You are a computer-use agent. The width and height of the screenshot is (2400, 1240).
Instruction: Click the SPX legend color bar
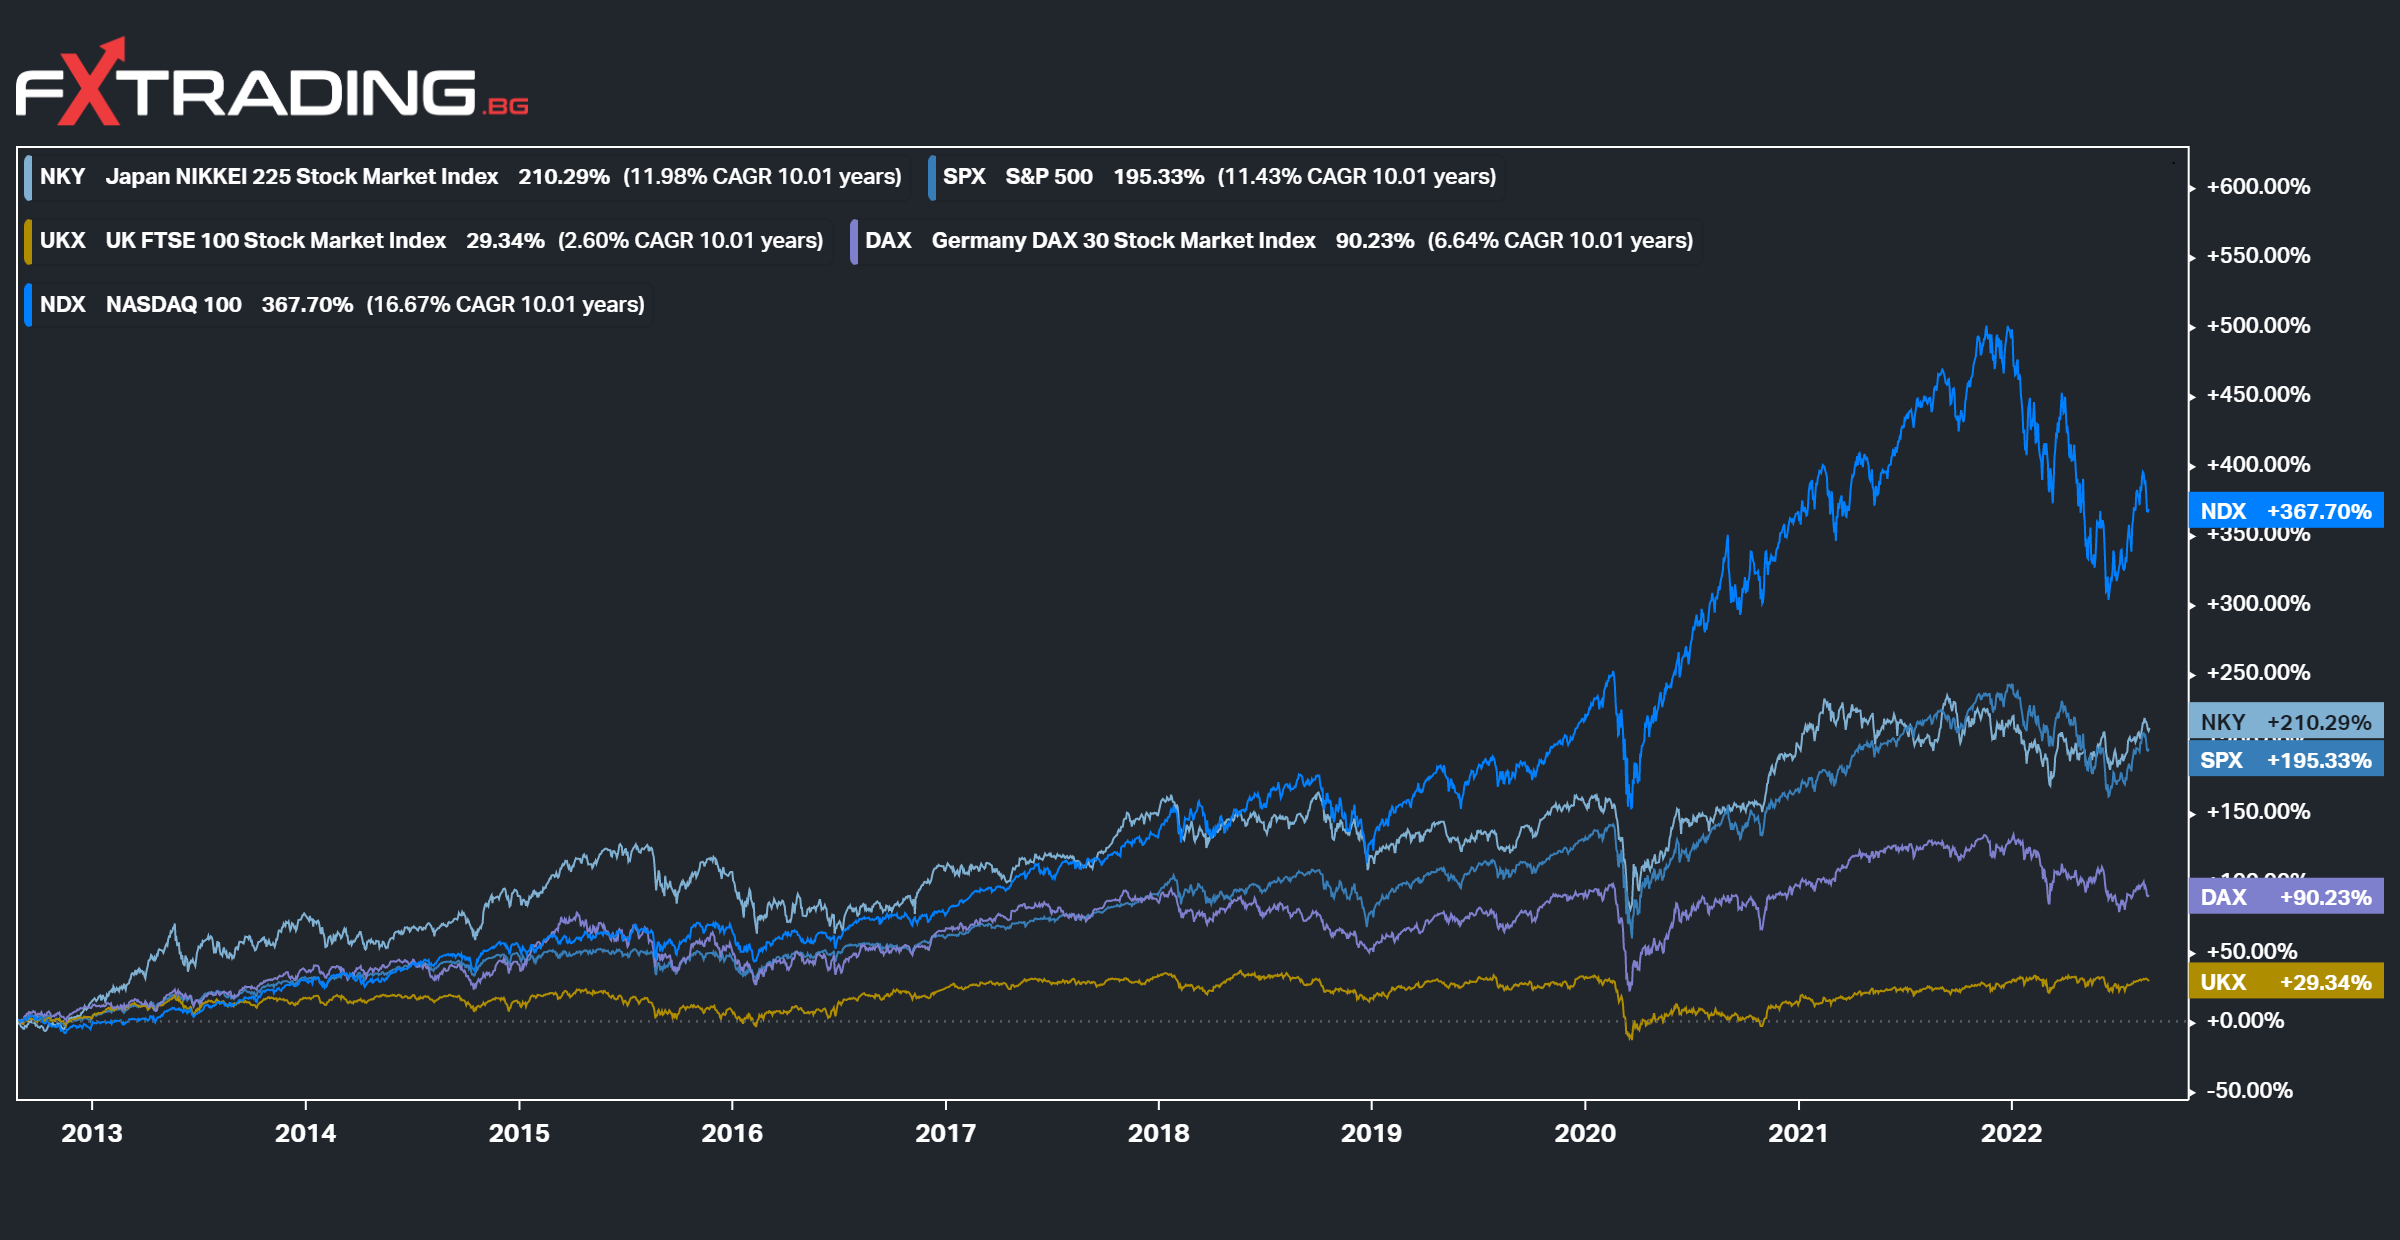coord(932,177)
